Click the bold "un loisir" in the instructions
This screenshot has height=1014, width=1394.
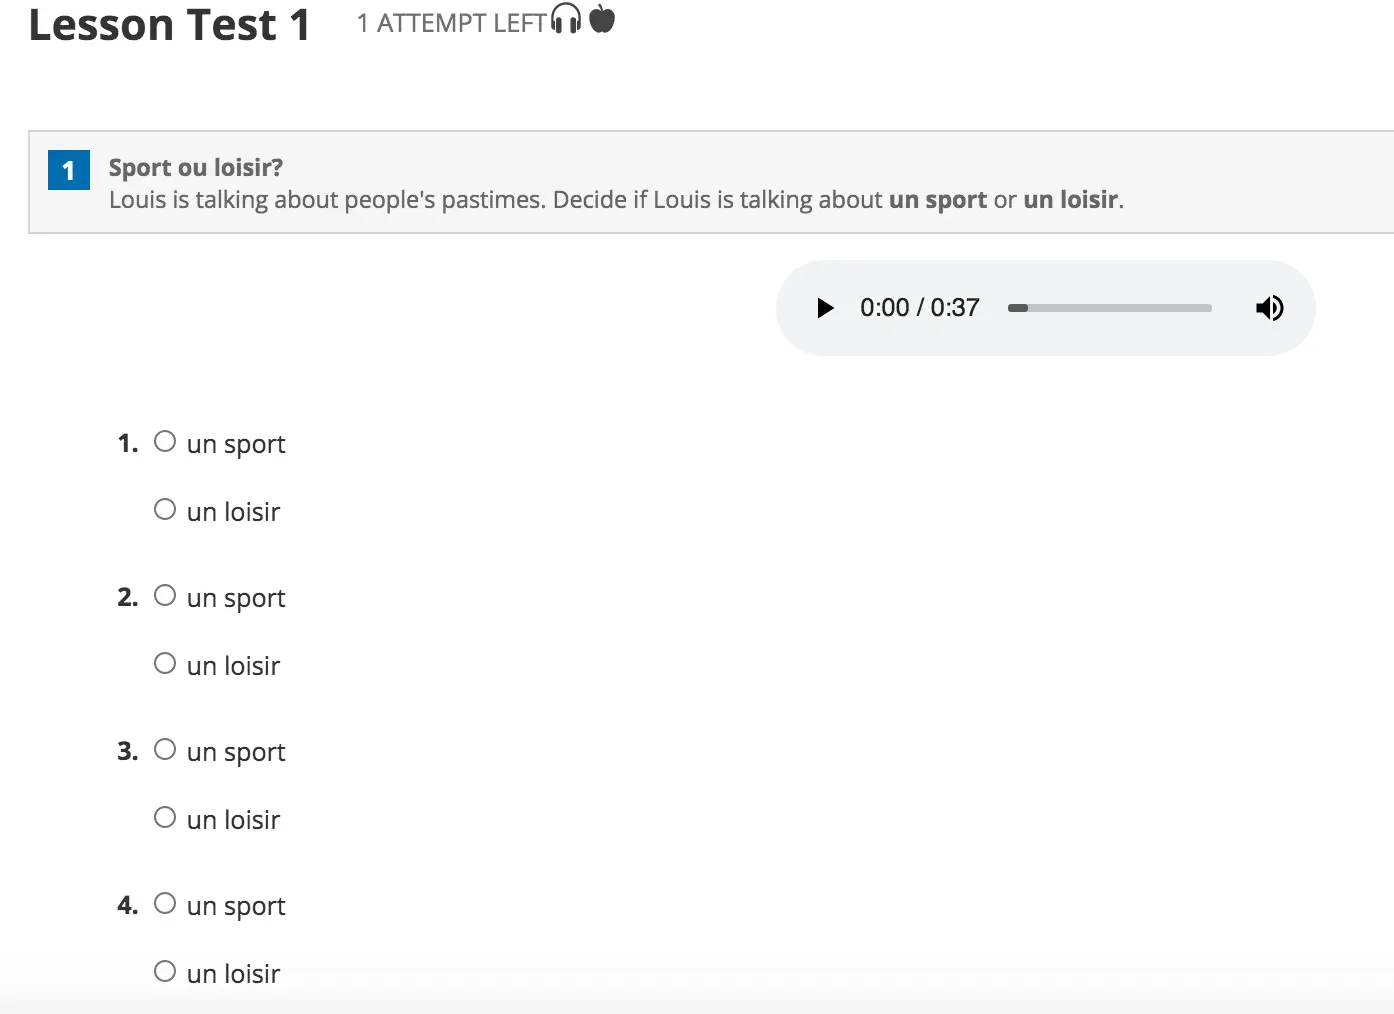(1070, 200)
